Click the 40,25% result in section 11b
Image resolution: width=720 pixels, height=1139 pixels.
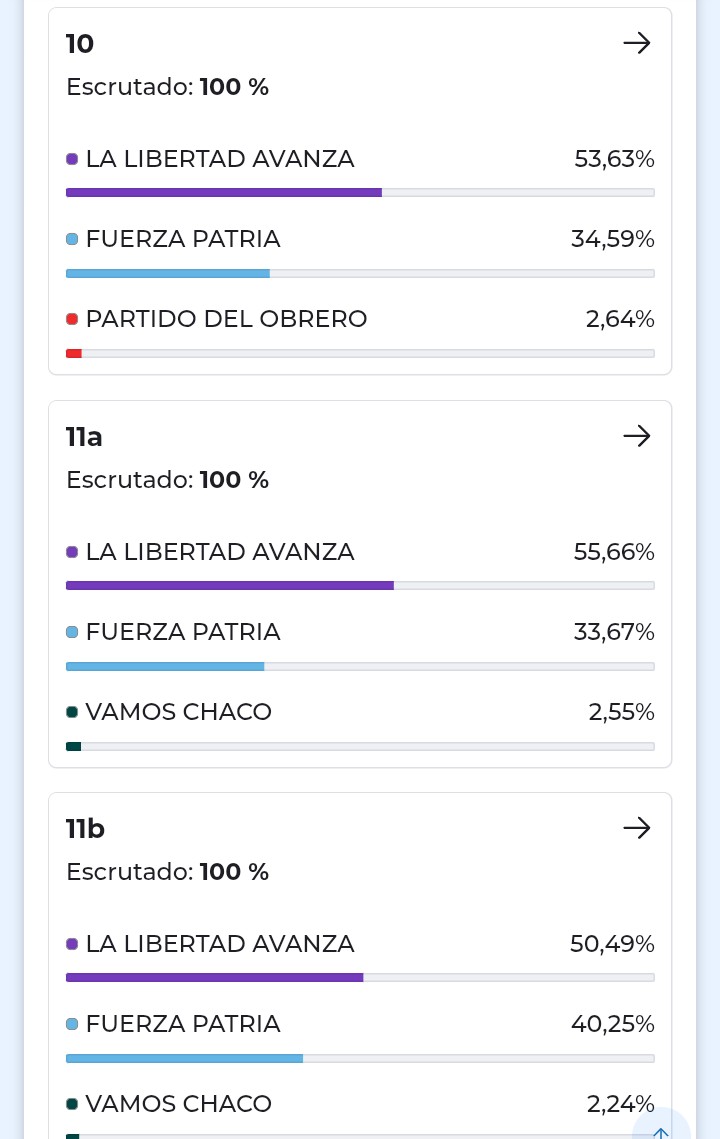coord(612,1024)
